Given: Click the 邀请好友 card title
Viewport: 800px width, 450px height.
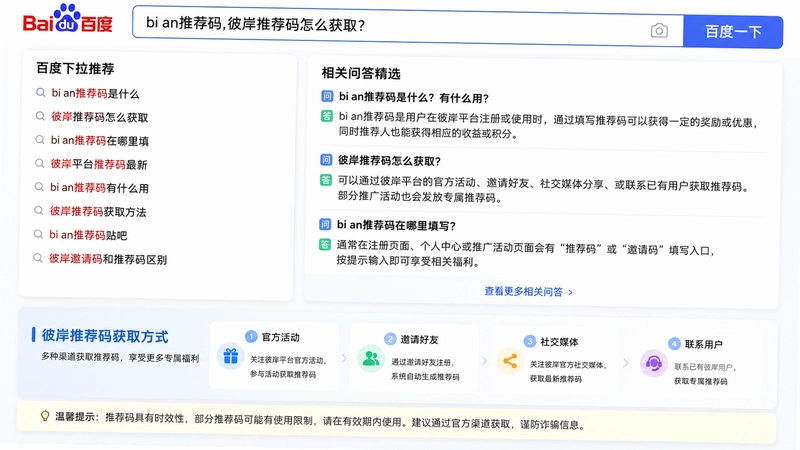Looking at the screenshot, I should click(419, 339).
